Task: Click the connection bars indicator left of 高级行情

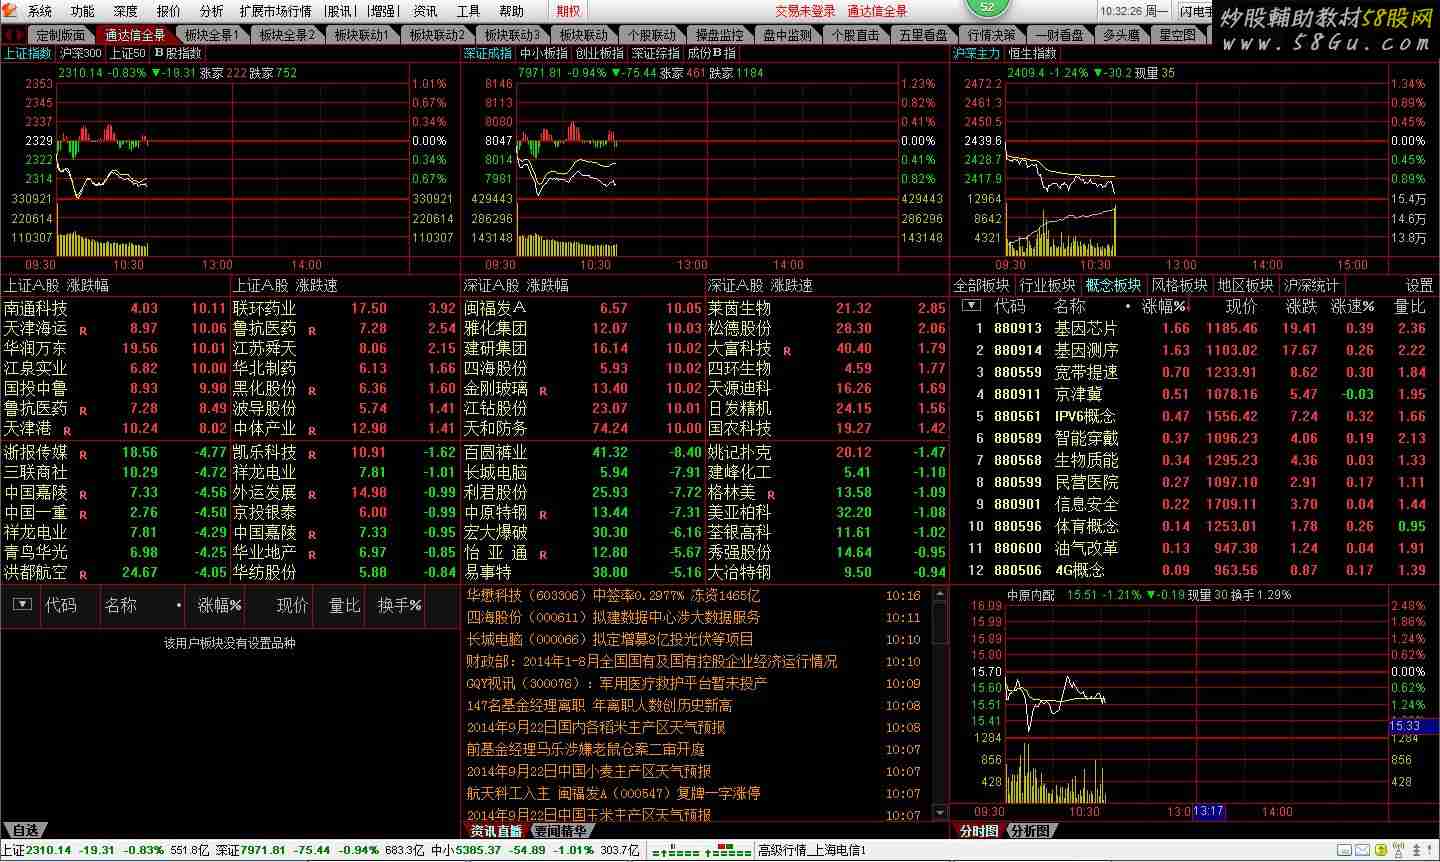Action: 702,851
